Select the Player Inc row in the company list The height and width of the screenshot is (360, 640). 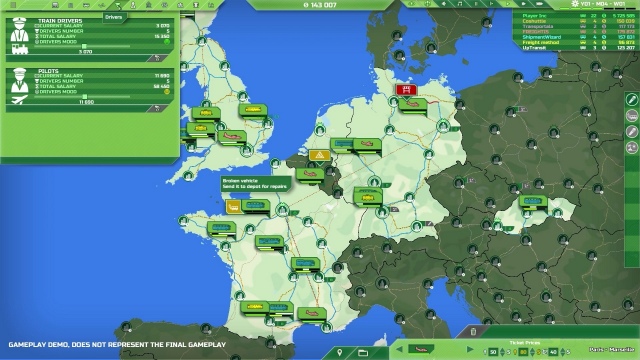coord(576,16)
